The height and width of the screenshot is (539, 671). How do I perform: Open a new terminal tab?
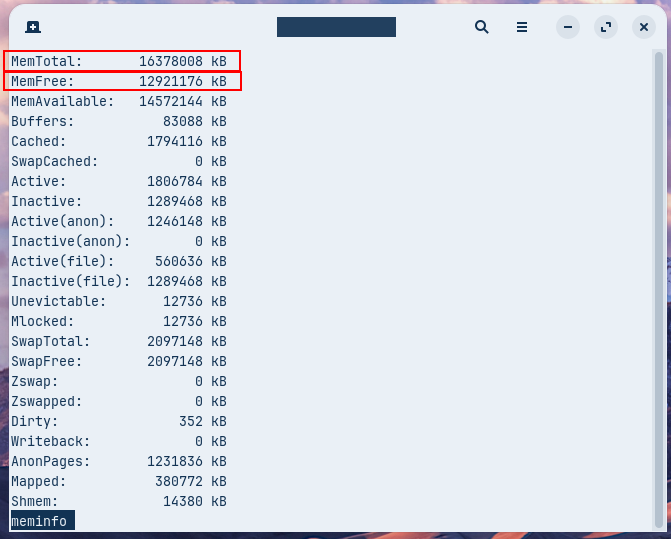click(33, 27)
